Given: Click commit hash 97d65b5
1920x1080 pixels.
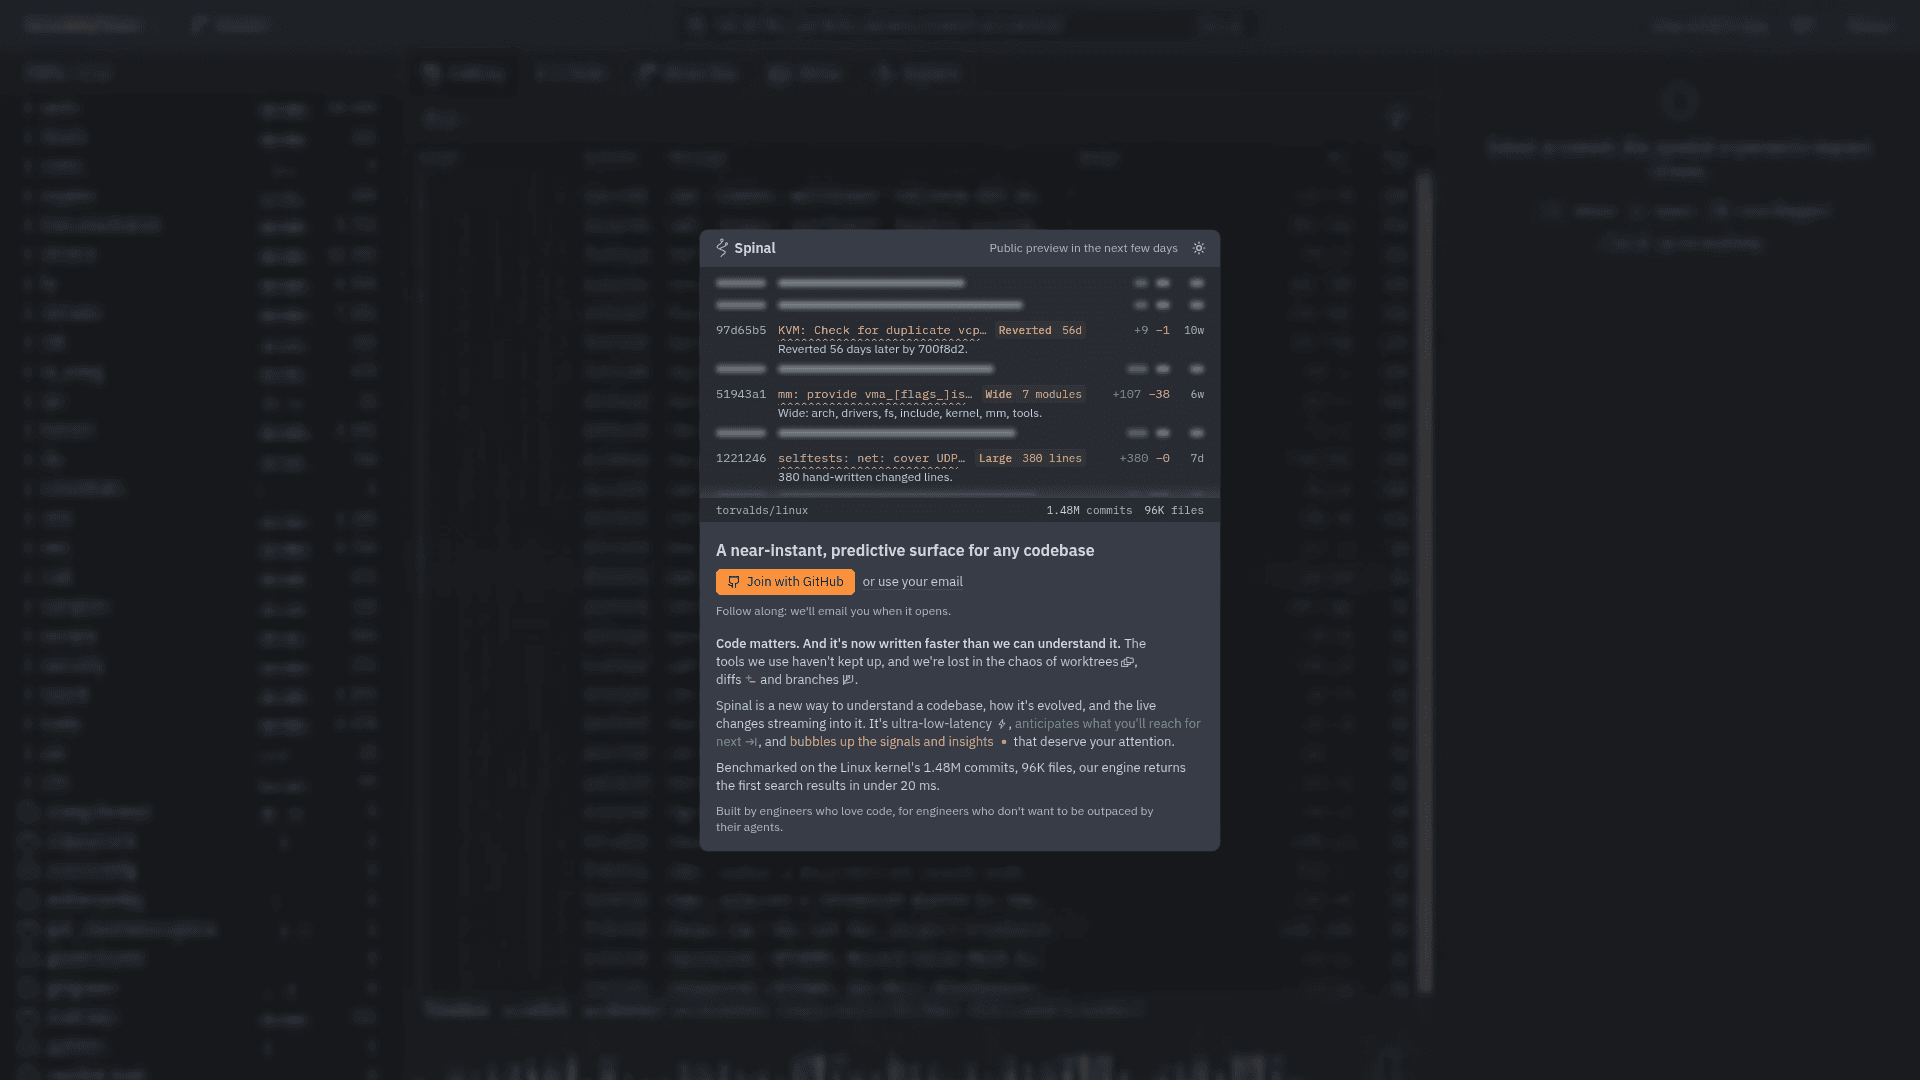Looking at the screenshot, I should pyautogui.click(x=741, y=330).
